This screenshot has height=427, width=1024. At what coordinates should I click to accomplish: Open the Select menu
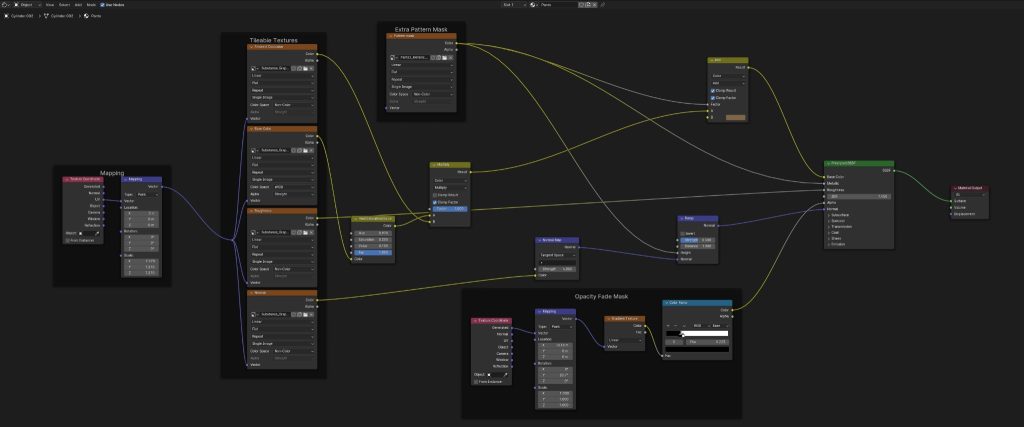[x=65, y=5]
